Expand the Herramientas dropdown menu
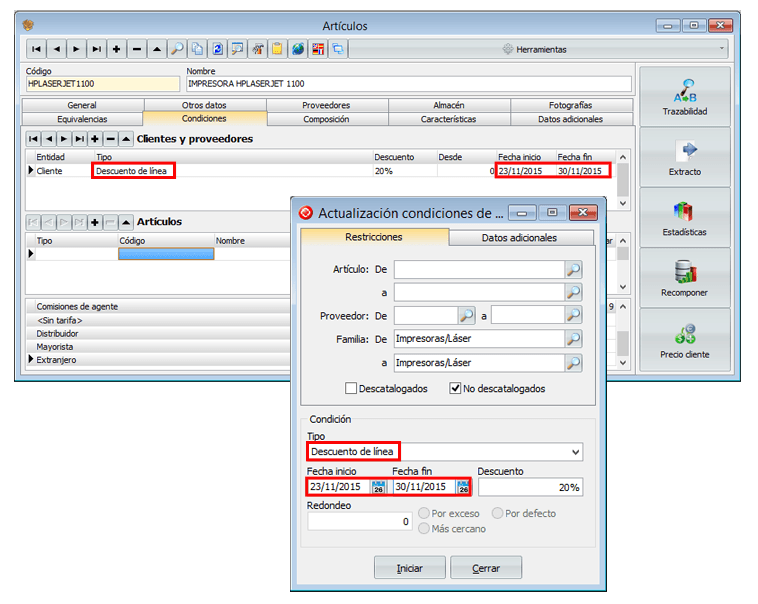This screenshot has height=604, width=758. (723, 48)
